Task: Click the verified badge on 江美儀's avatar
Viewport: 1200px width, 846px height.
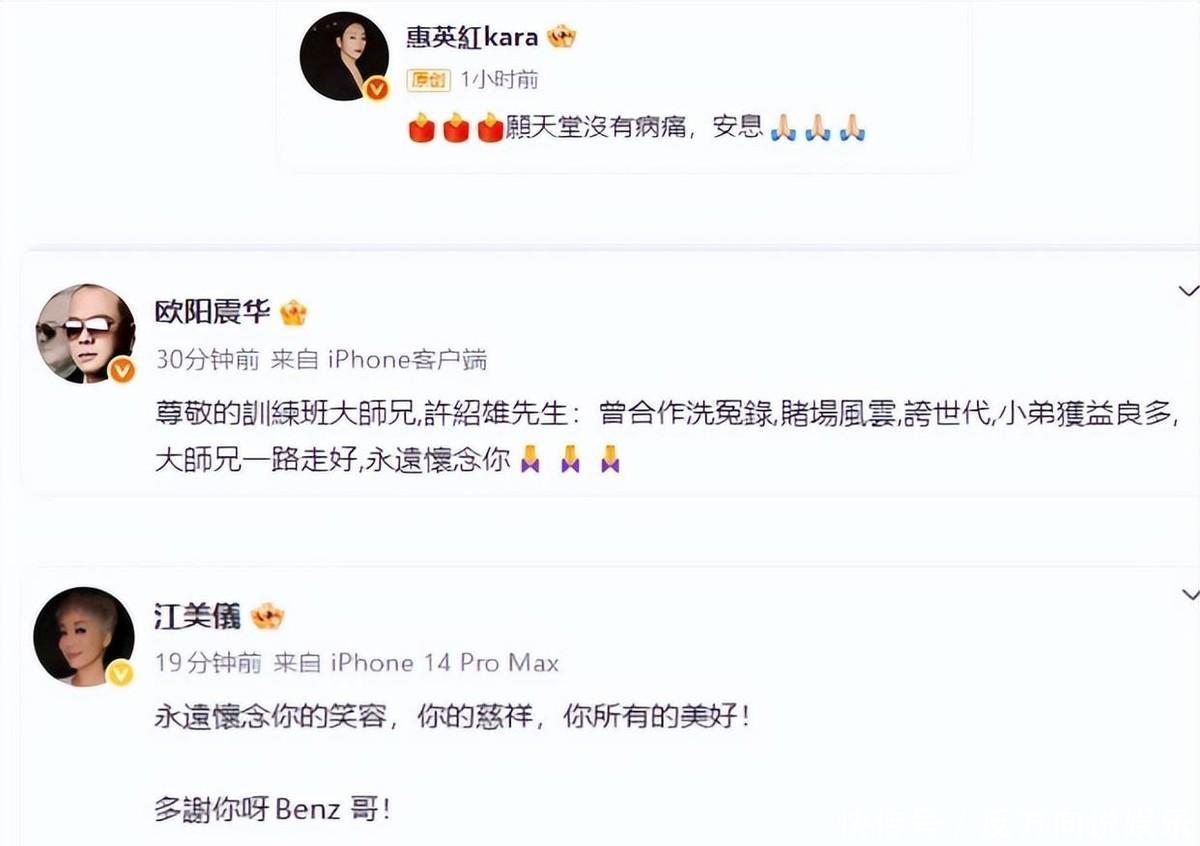Action: tap(121, 673)
